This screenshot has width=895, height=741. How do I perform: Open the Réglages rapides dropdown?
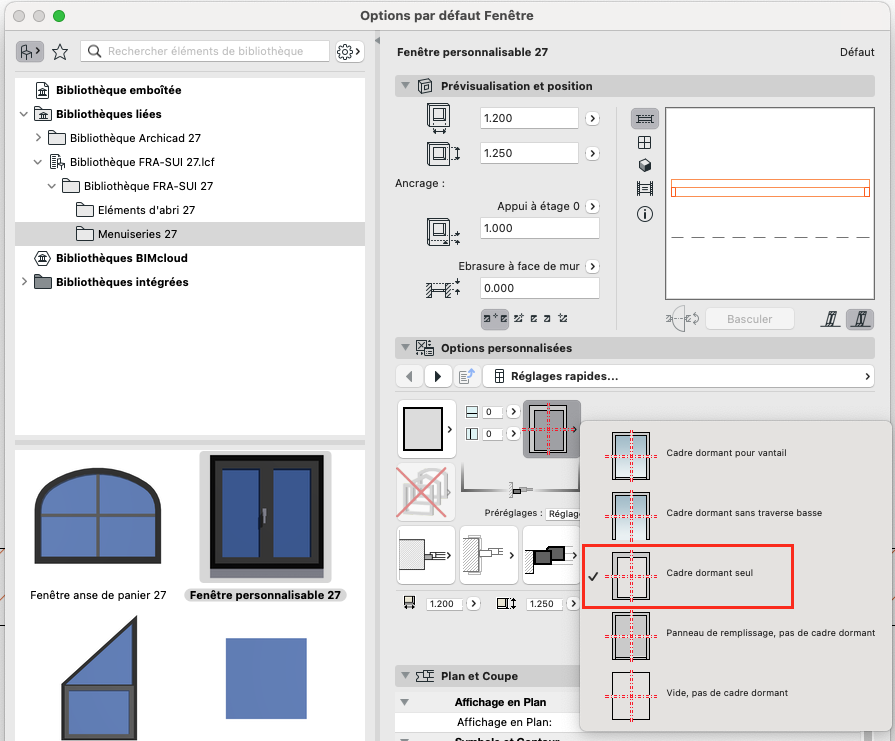coord(678,376)
